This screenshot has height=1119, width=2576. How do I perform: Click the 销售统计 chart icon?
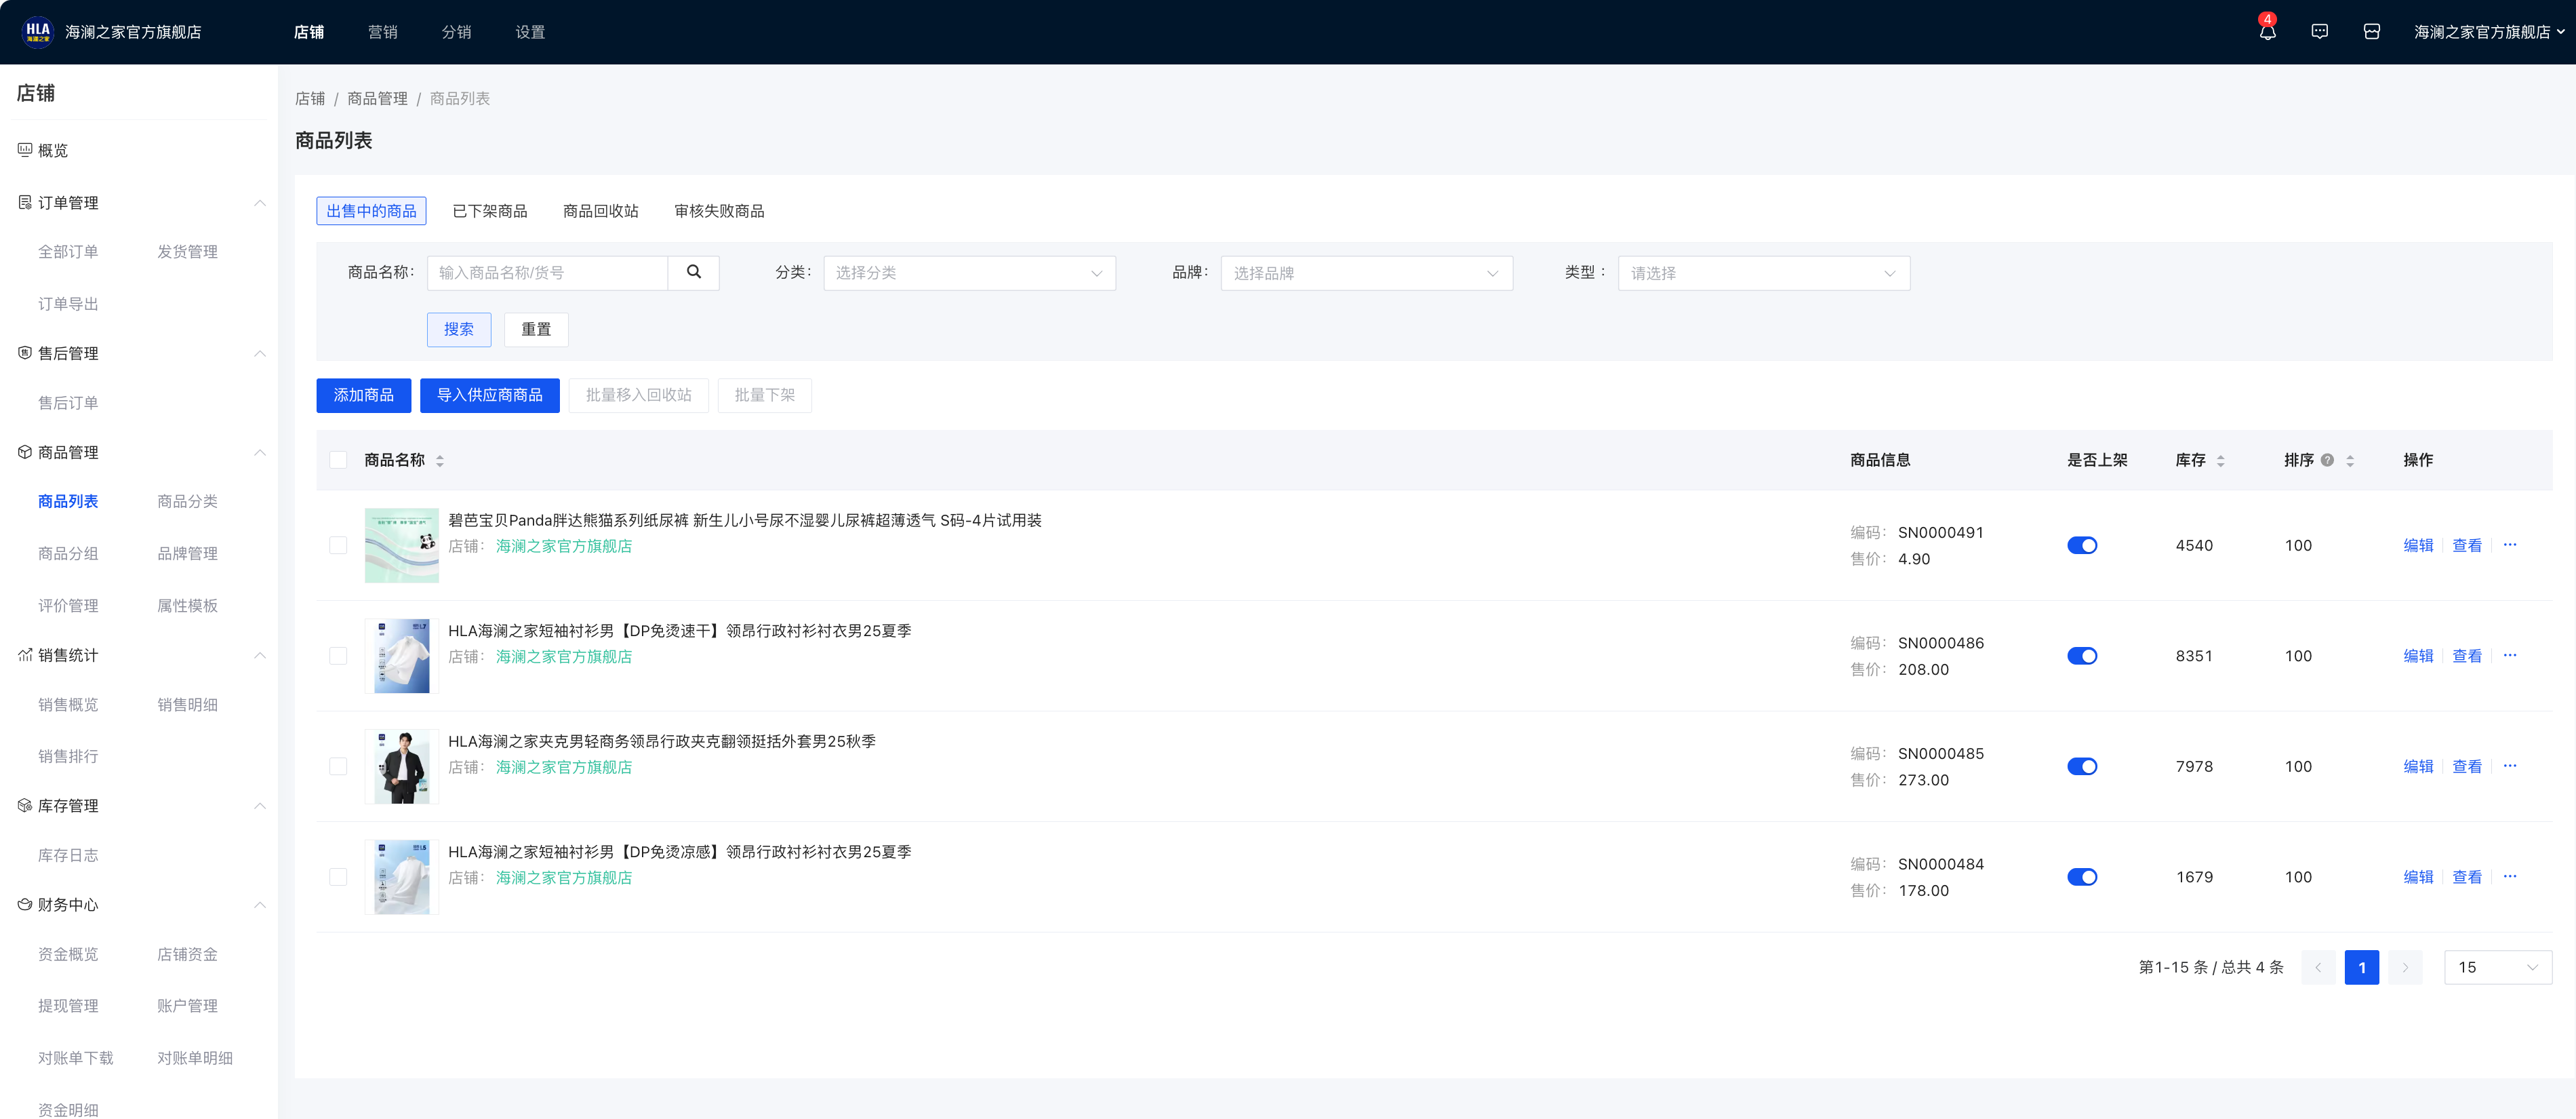point(25,655)
